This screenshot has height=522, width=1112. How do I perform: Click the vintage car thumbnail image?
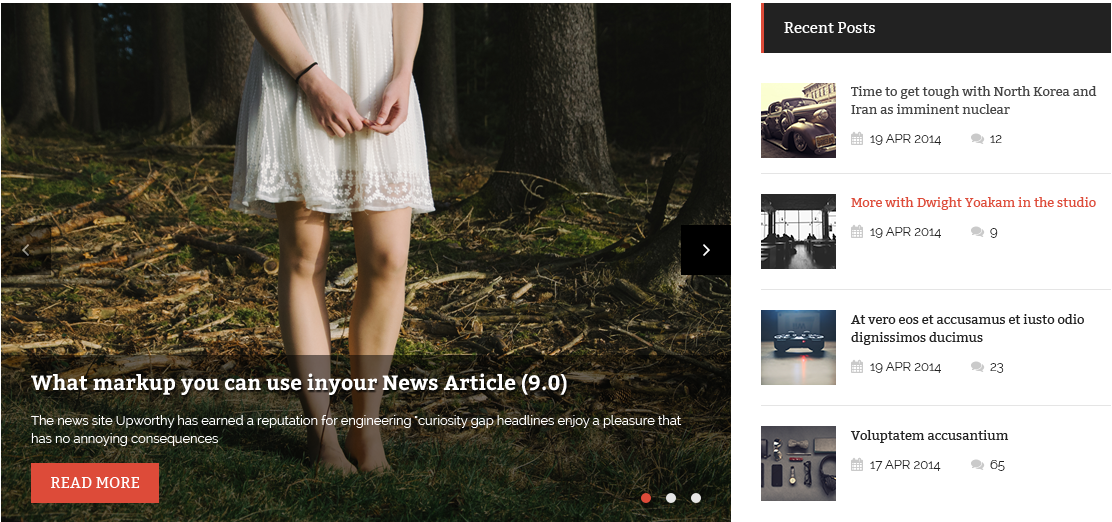798,120
